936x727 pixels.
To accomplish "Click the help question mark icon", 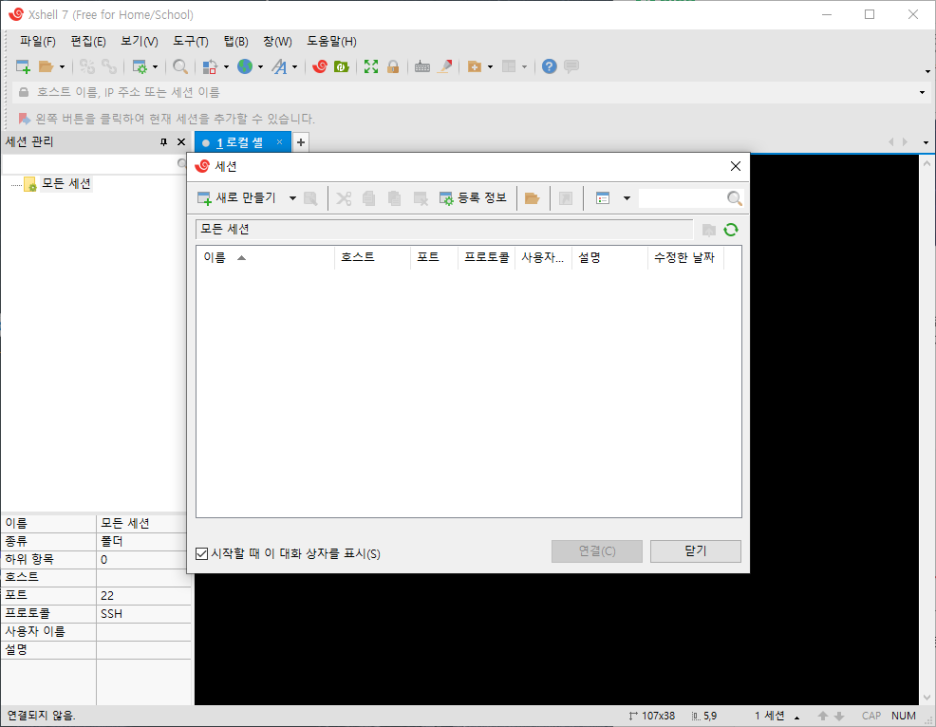I will point(549,66).
